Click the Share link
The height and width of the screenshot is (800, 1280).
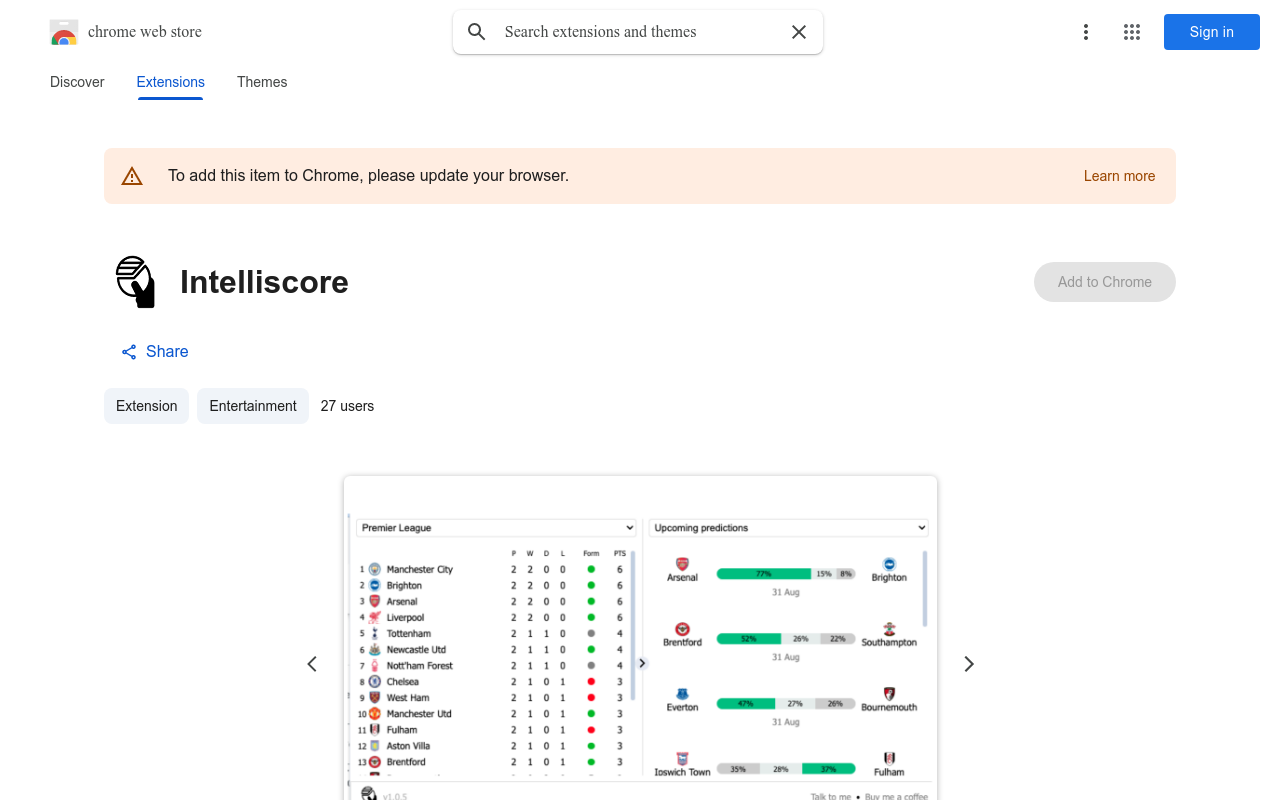[155, 351]
